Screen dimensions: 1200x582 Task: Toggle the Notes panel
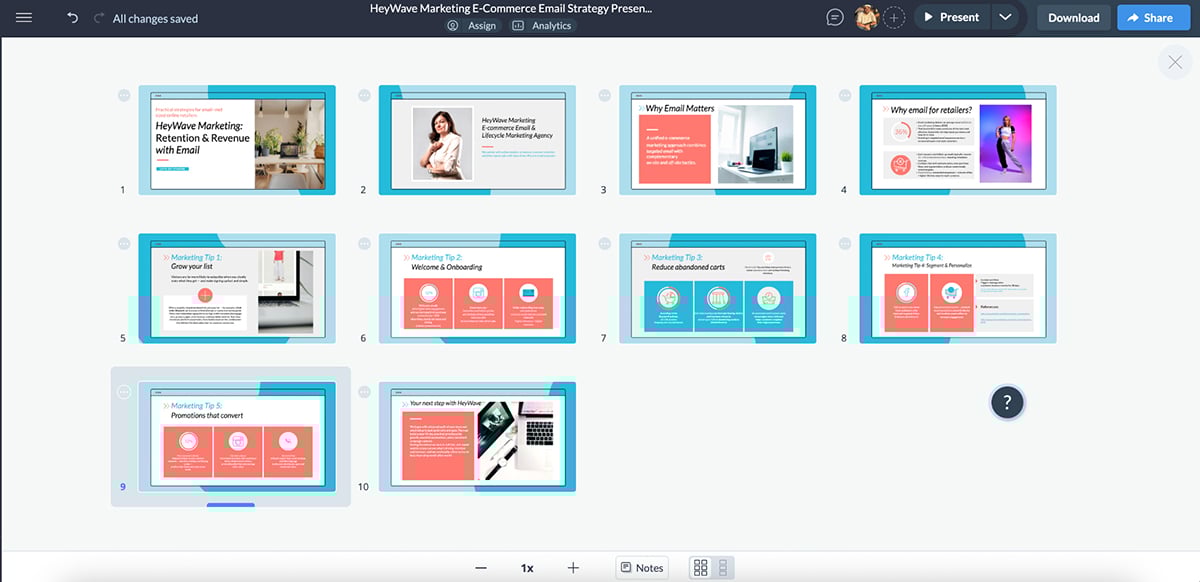click(641, 567)
